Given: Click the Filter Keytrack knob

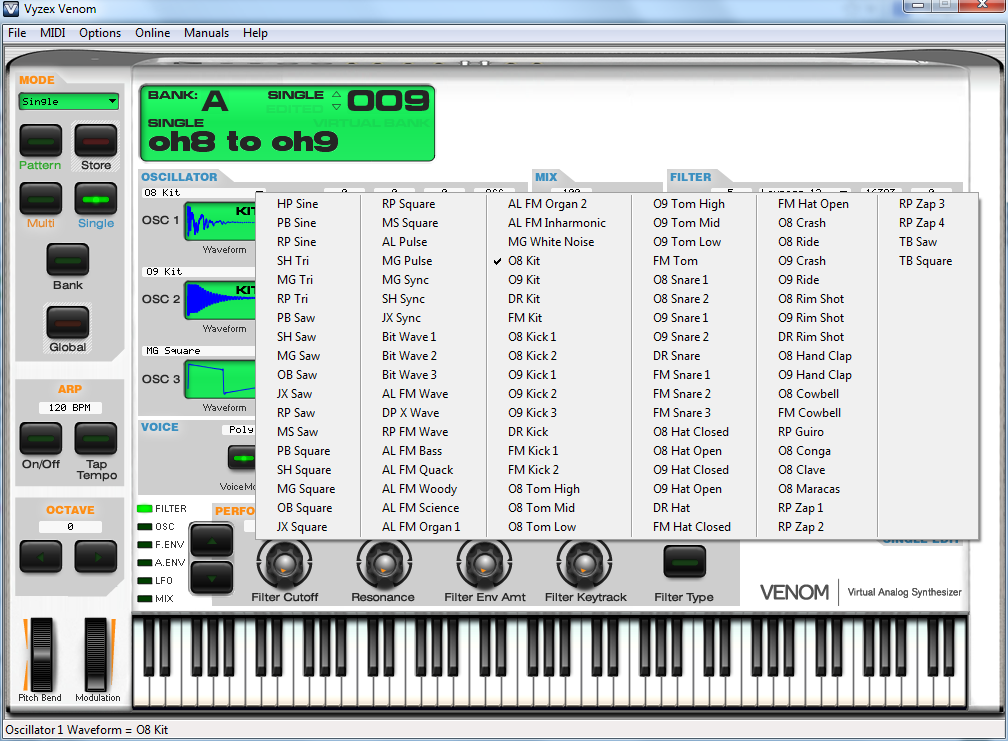Looking at the screenshot, I should click(x=584, y=564).
